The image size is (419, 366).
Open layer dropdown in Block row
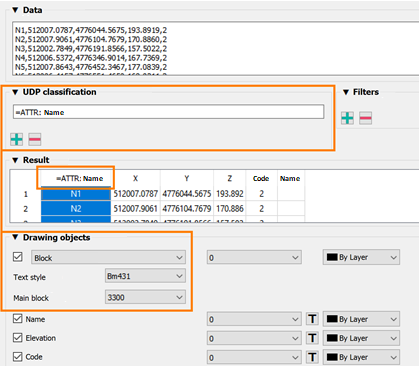[254, 257]
